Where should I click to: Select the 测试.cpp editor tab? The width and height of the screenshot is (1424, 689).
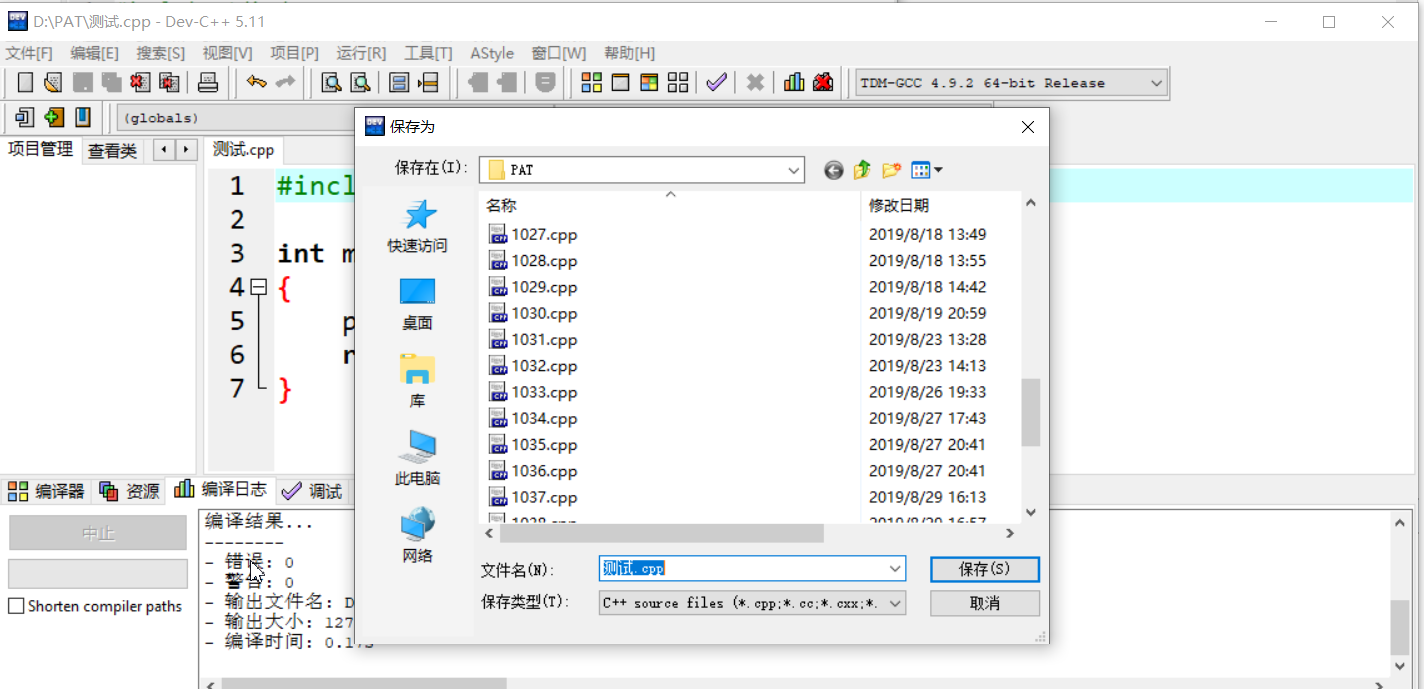click(x=244, y=150)
